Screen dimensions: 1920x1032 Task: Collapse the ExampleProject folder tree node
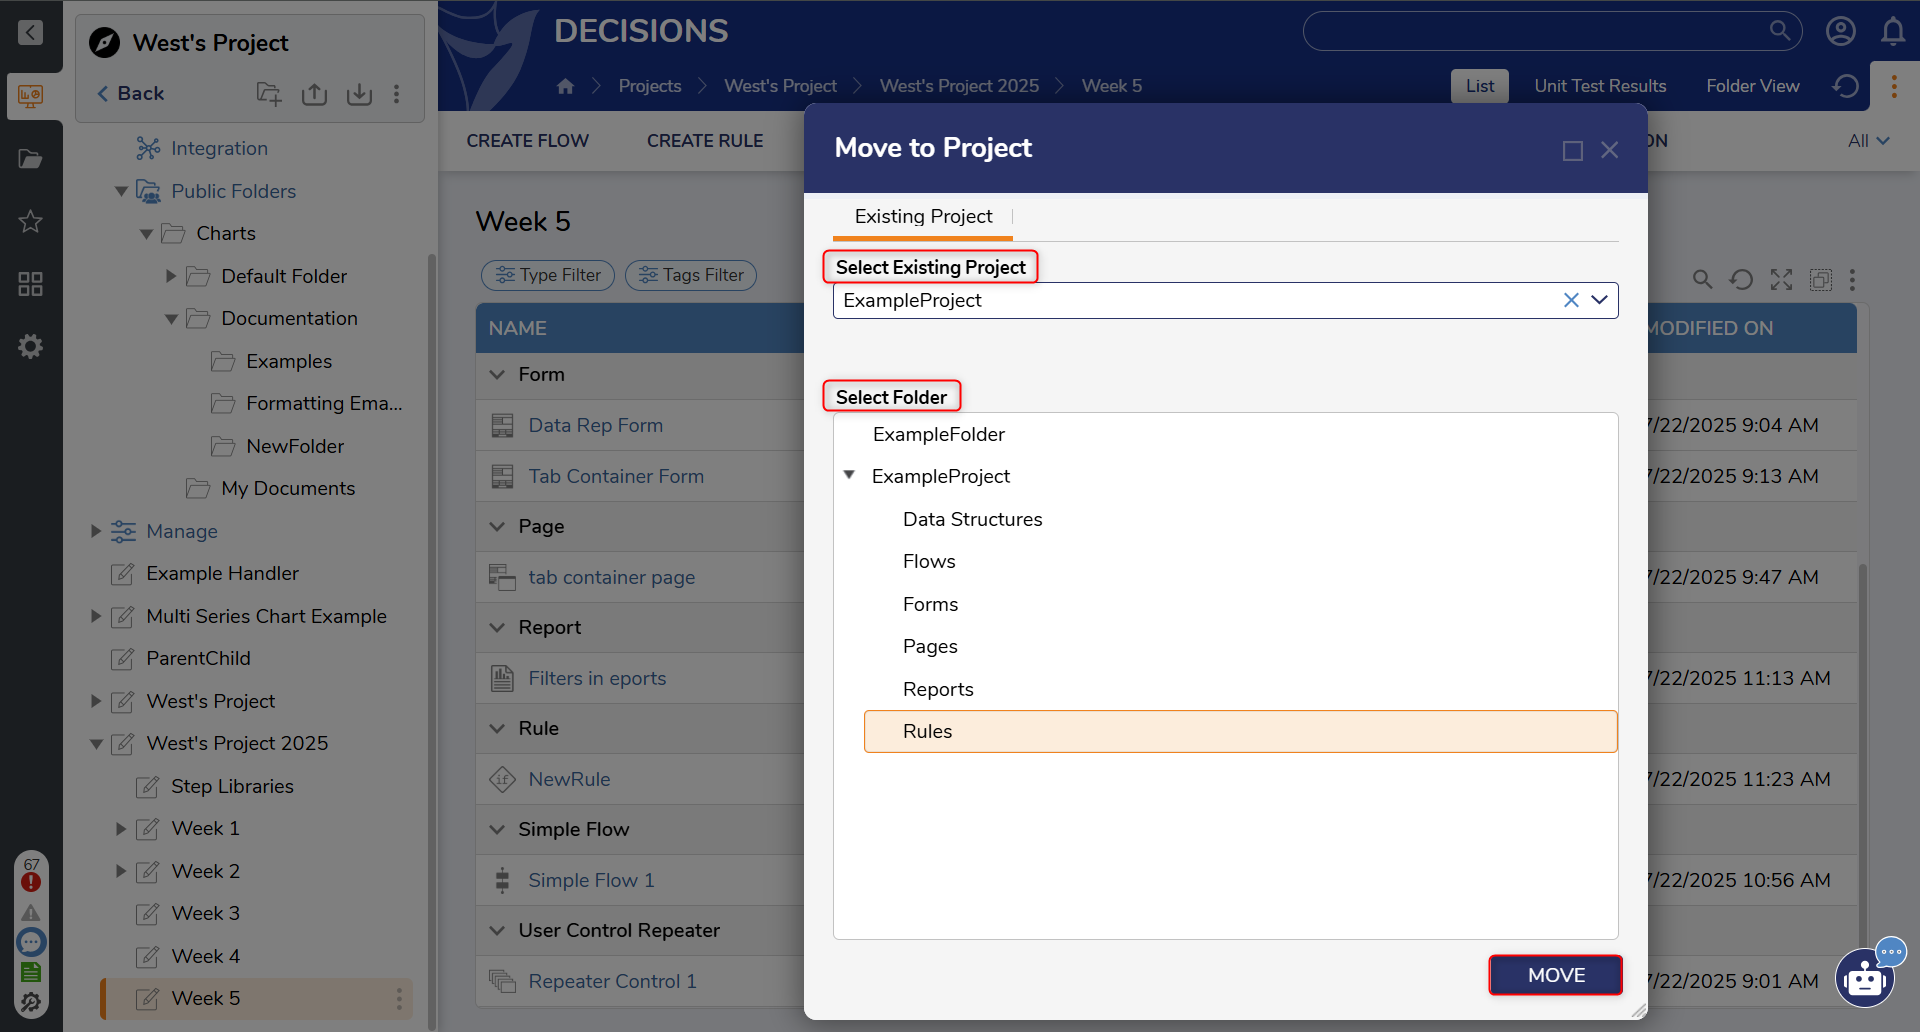click(x=849, y=476)
